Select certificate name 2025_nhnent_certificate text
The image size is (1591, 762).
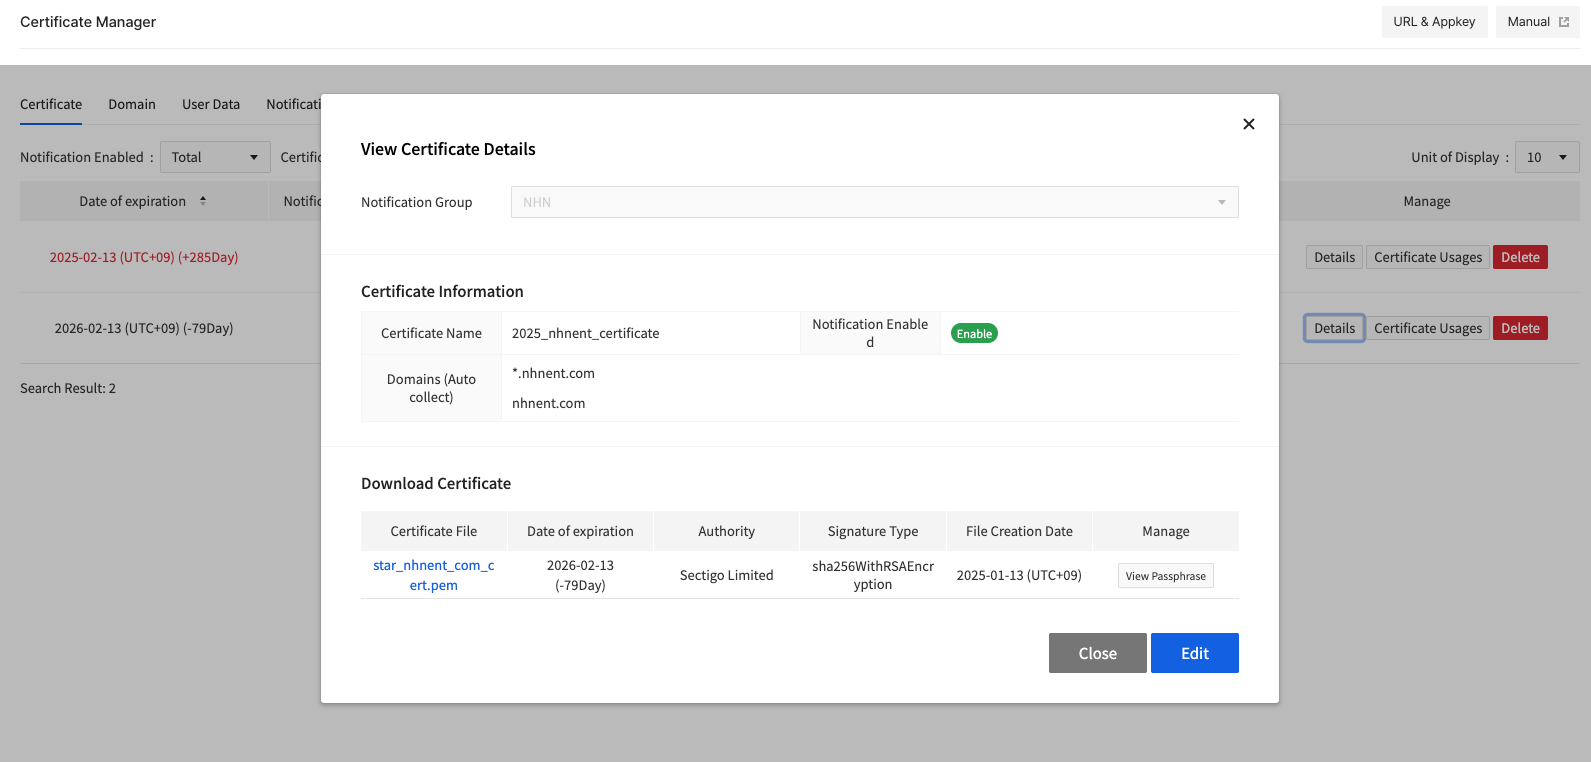point(585,333)
